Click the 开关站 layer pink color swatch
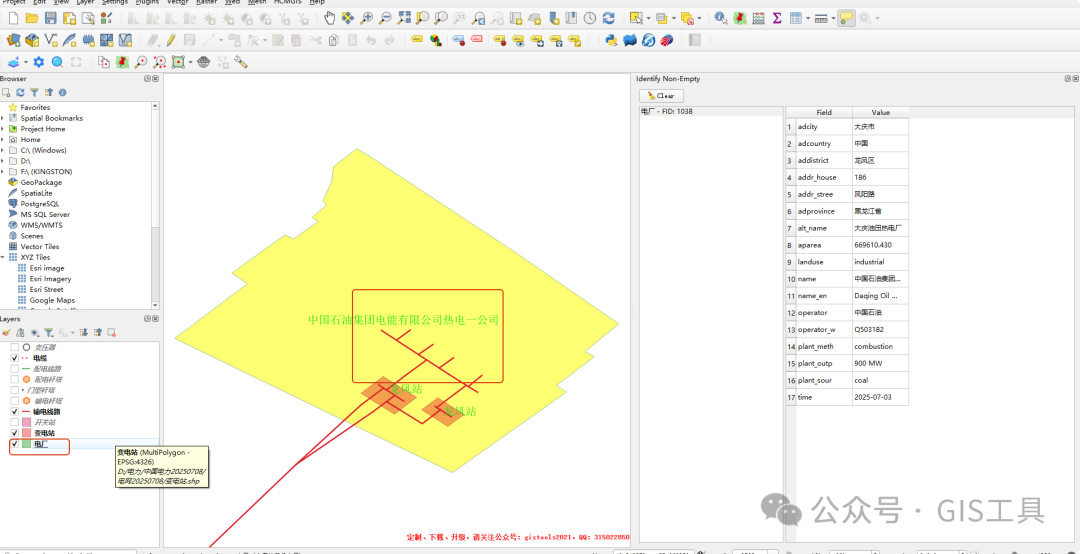This screenshot has width=1080, height=554. tap(27, 422)
